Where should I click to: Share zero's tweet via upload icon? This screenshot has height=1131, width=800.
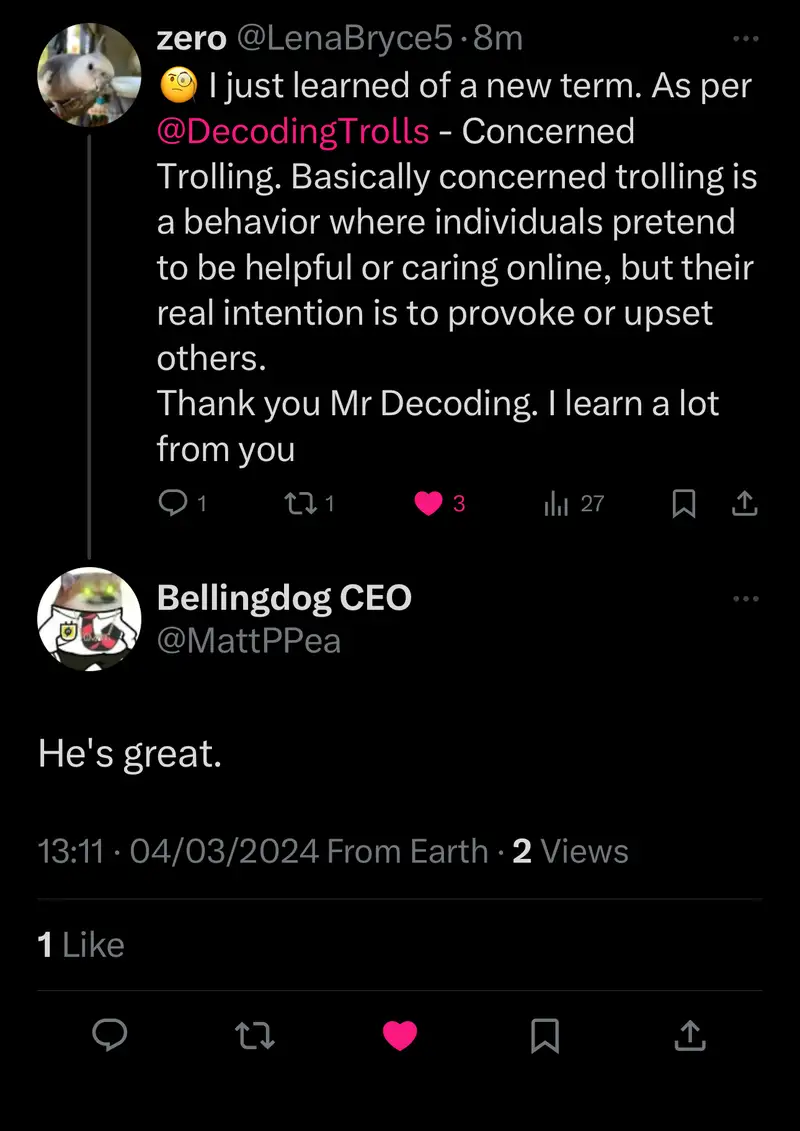pos(744,505)
